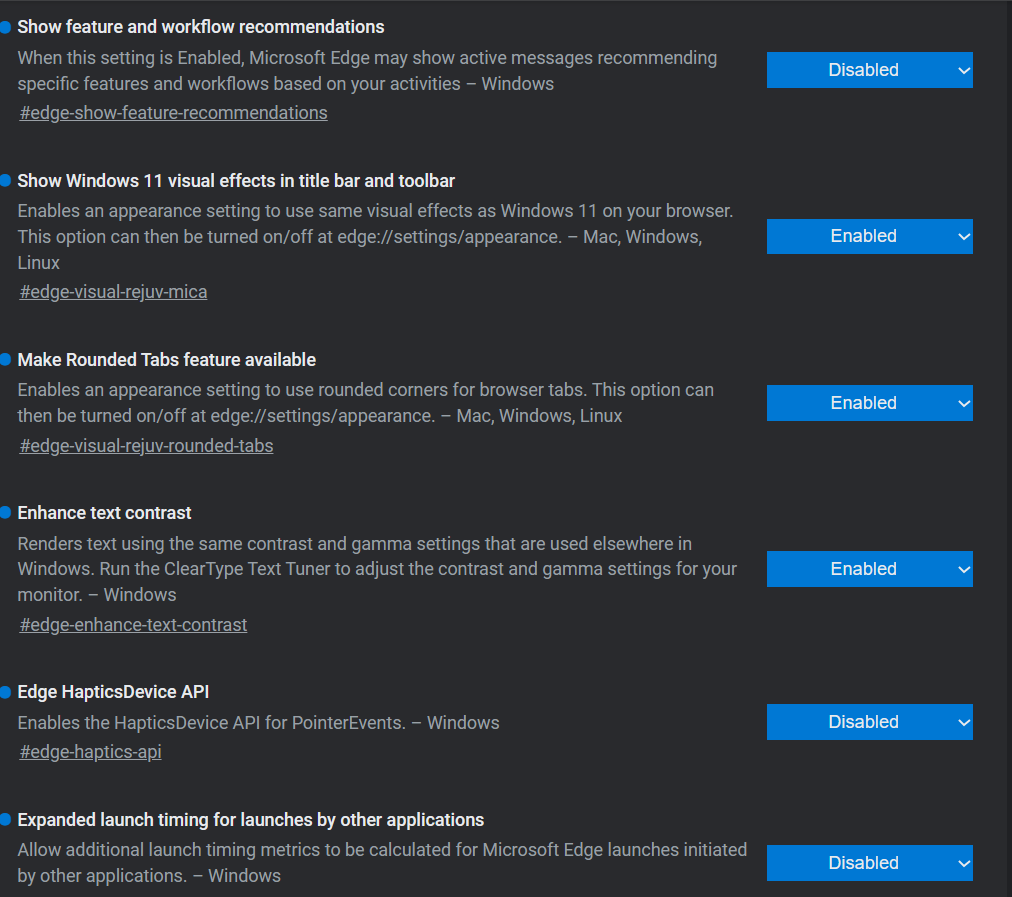Click blue dot beside Expanded launch timing

coord(5,820)
